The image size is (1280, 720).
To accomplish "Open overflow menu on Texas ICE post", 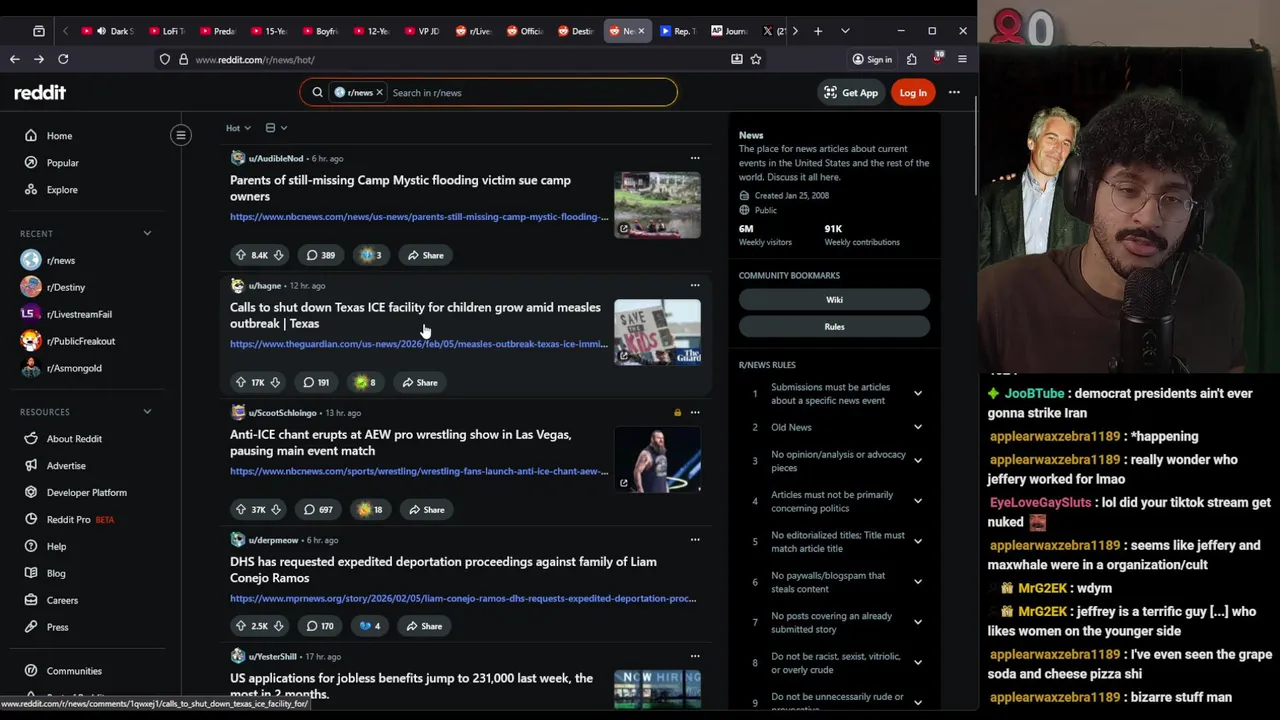I will click(695, 285).
